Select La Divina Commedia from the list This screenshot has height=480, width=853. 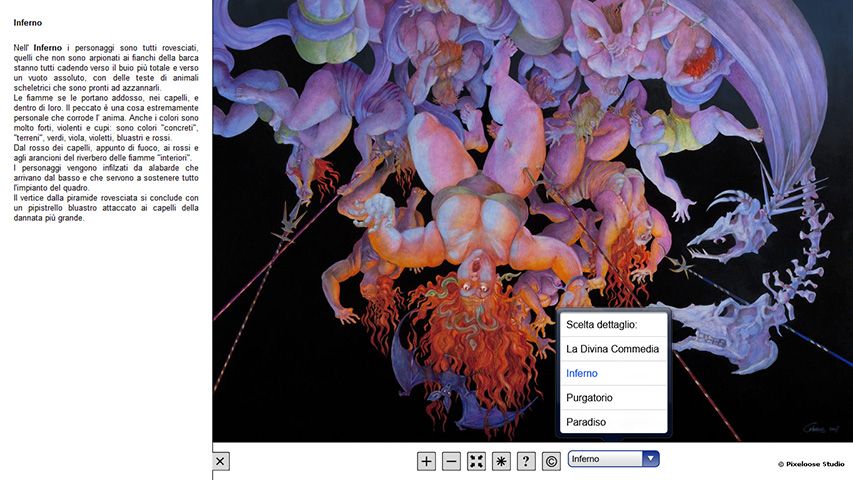tap(613, 349)
